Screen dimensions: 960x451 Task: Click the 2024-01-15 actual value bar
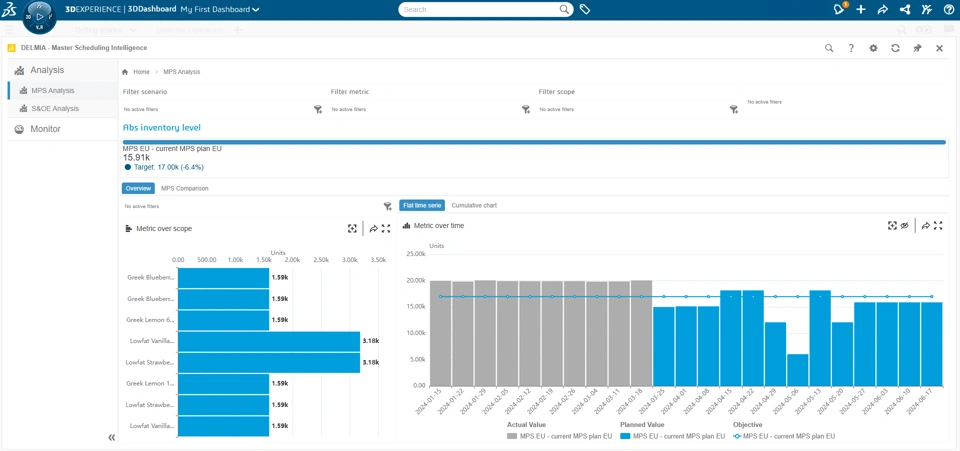coord(440,334)
